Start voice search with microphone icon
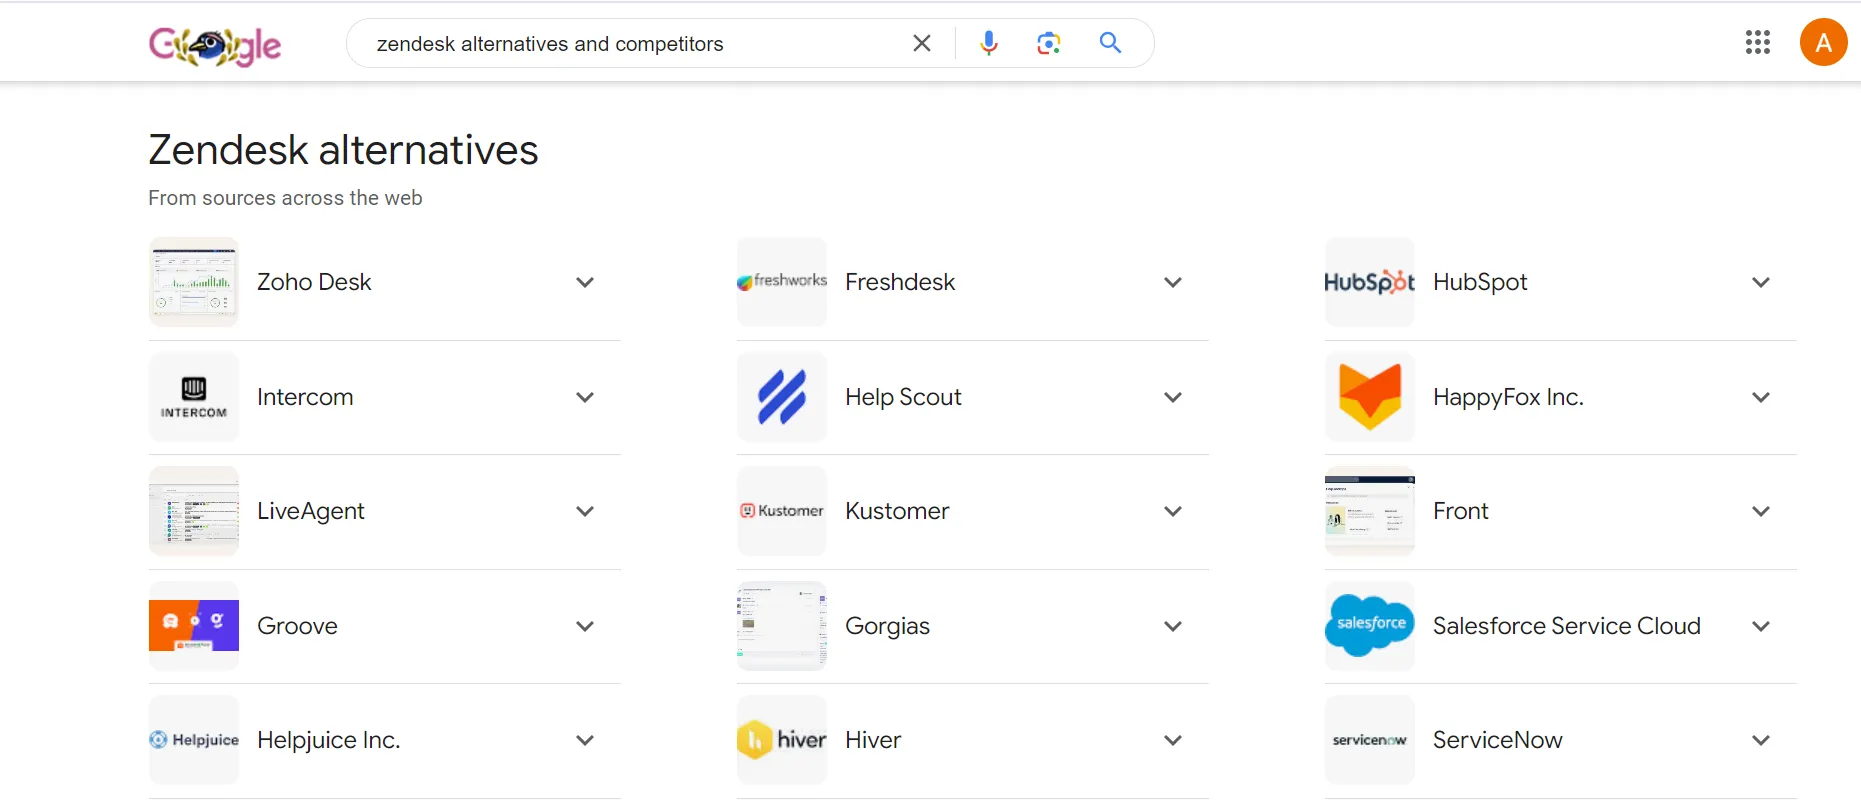The width and height of the screenshot is (1861, 807). point(989,43)
